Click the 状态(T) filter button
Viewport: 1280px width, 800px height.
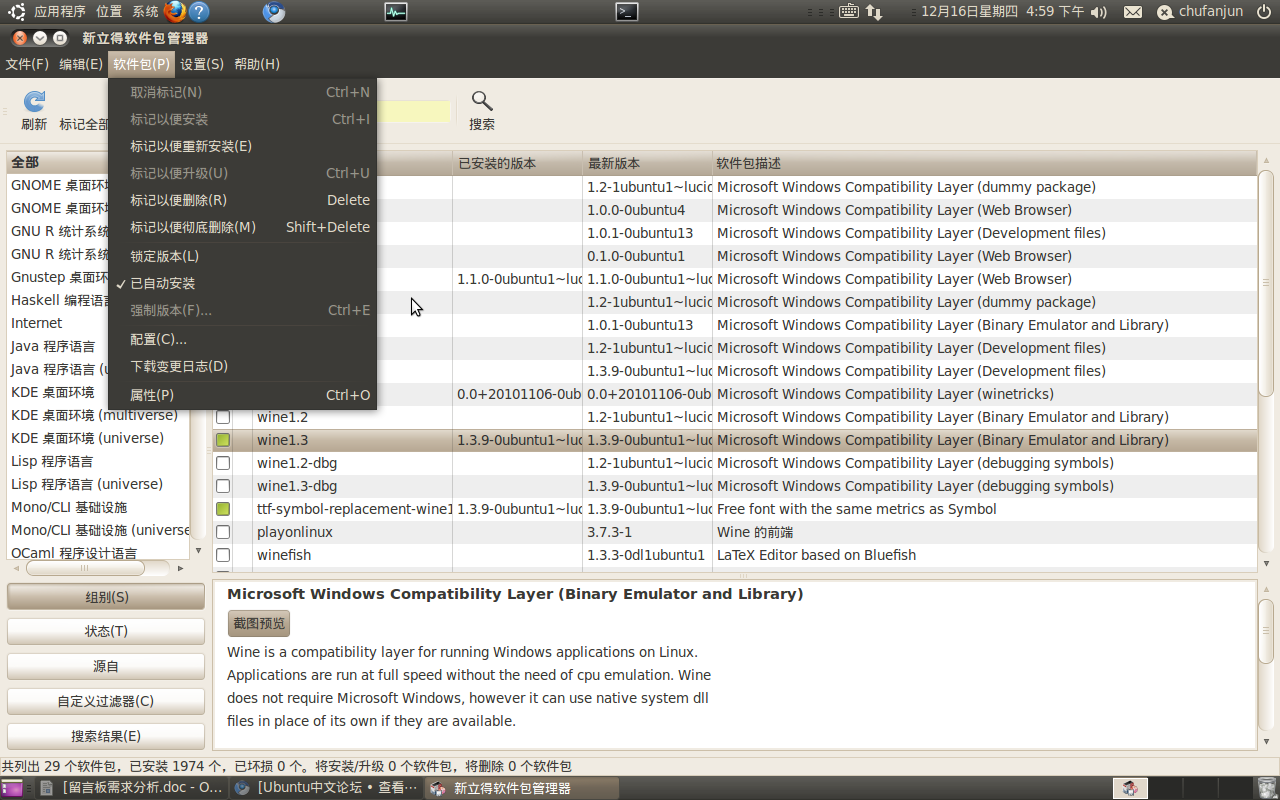[106, 631]
